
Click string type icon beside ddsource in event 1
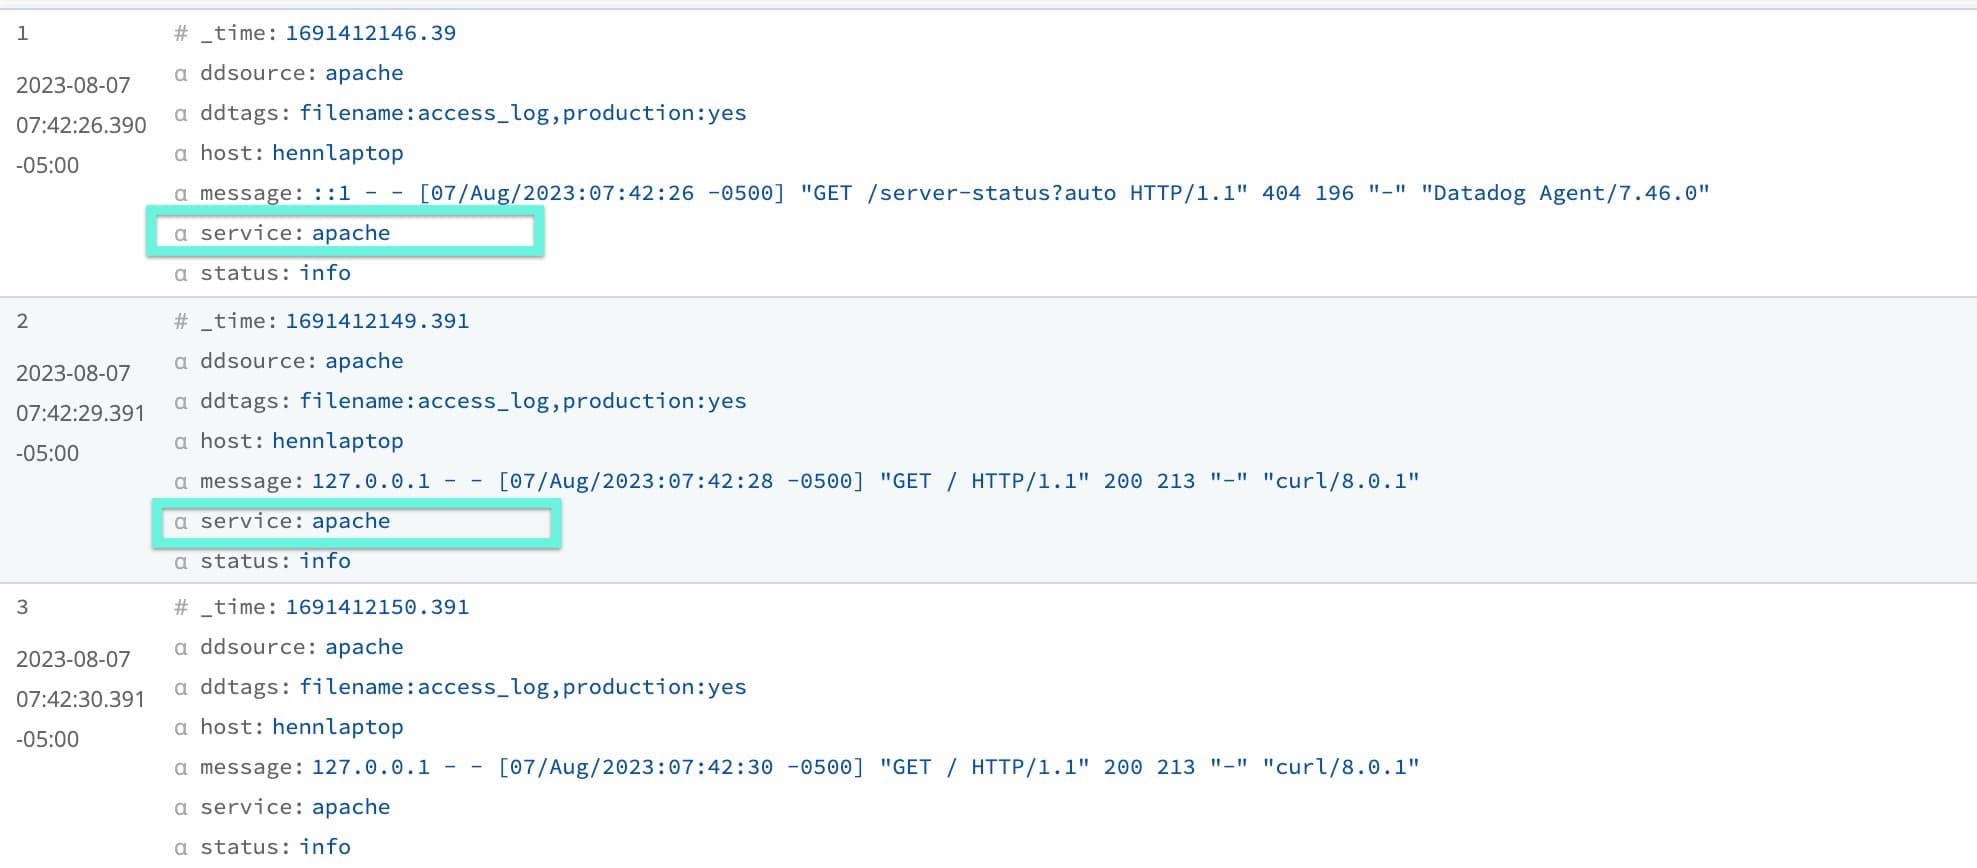tap(181, 74)
